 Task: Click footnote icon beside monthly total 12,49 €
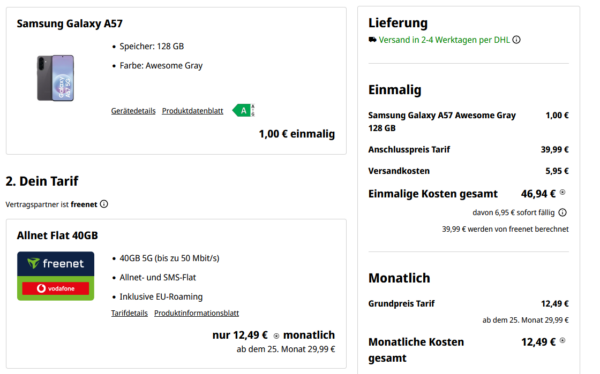click(562, 340)
